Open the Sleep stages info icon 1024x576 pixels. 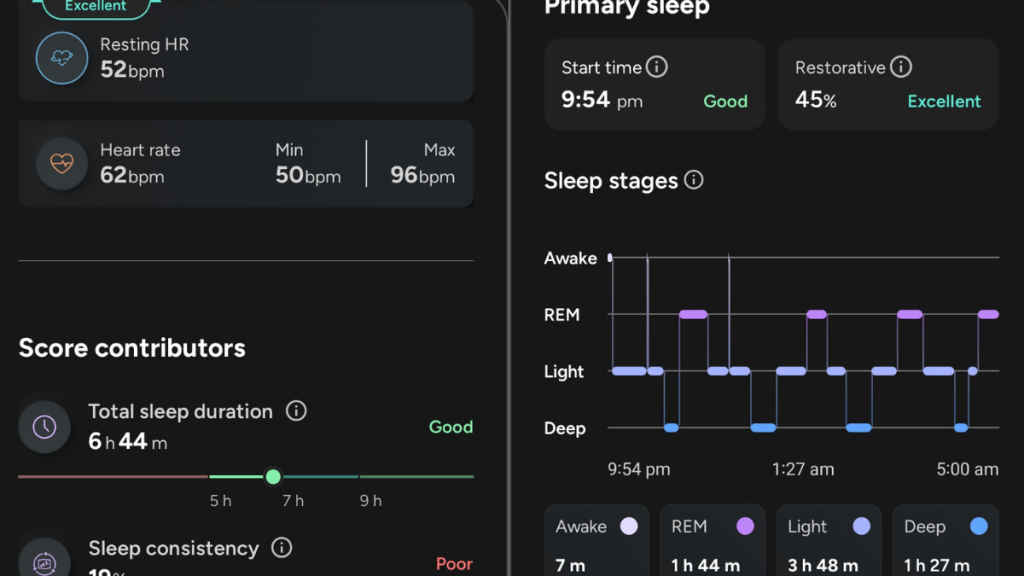(x=693, y=180)
